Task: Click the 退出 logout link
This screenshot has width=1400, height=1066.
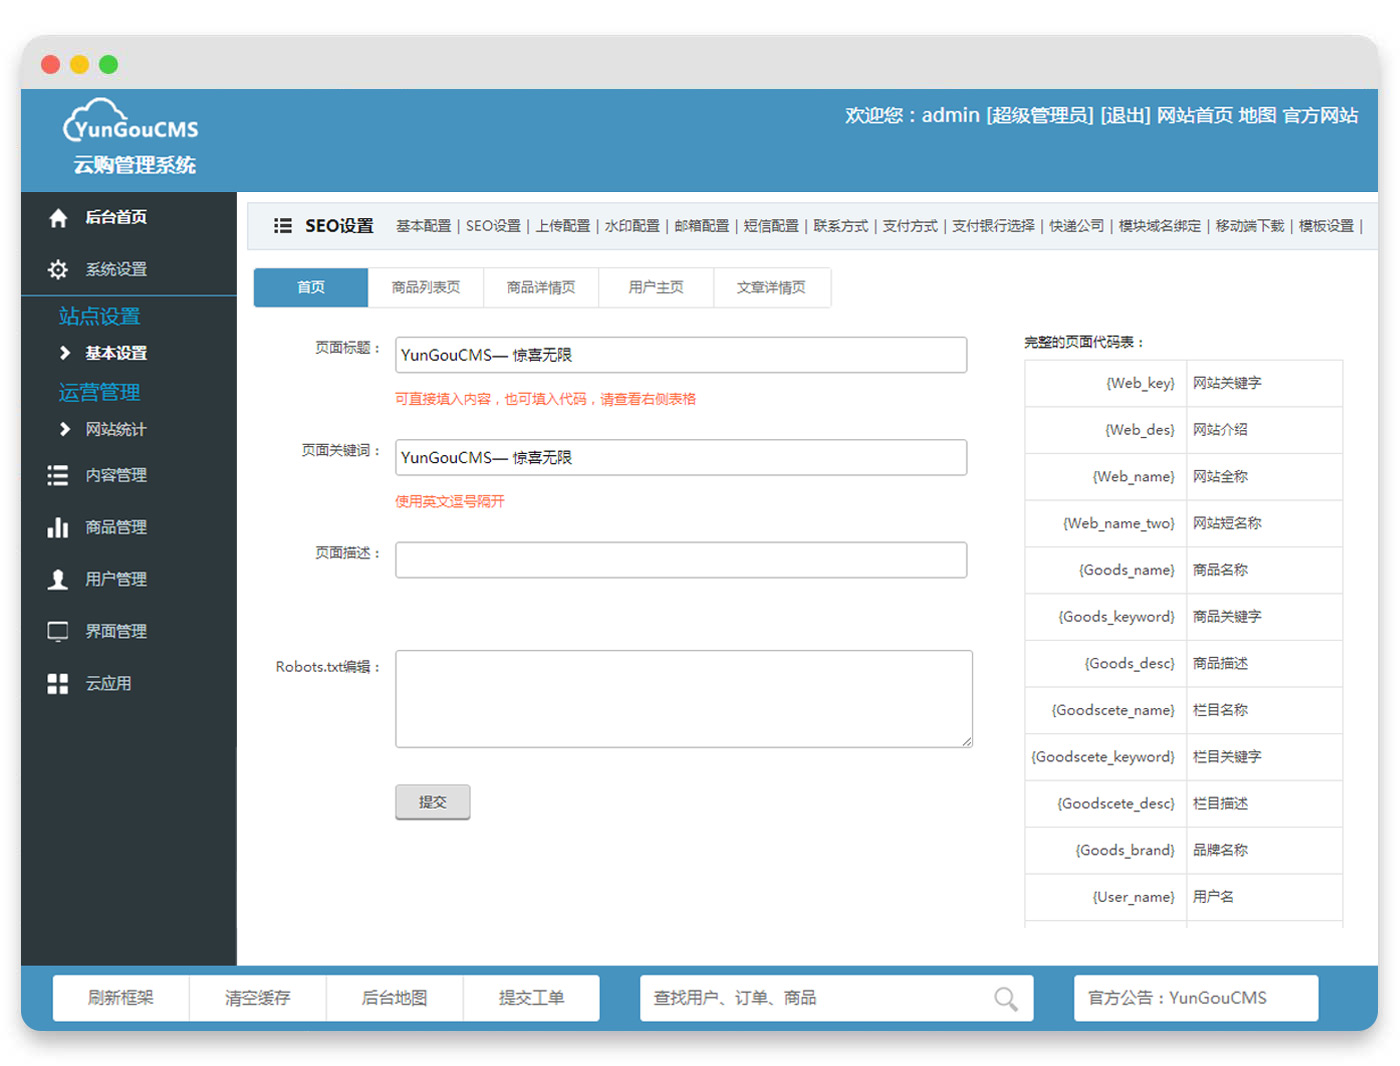Action: point(1125,116)
